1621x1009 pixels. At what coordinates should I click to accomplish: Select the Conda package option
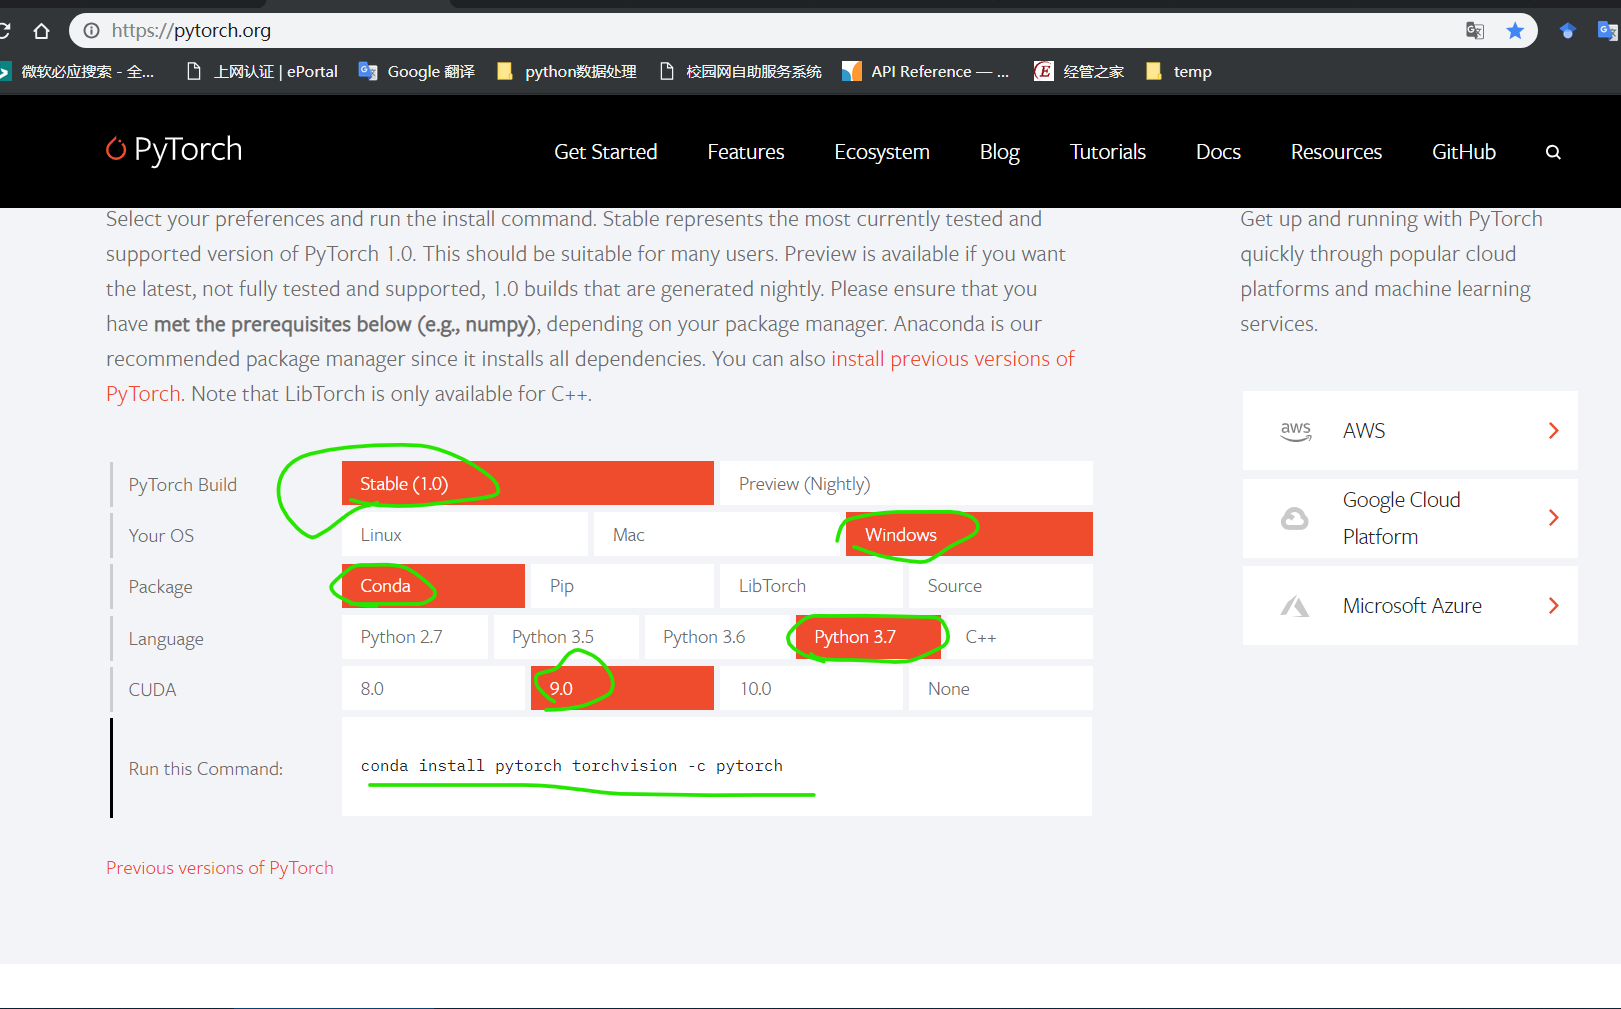pos(433,585)
